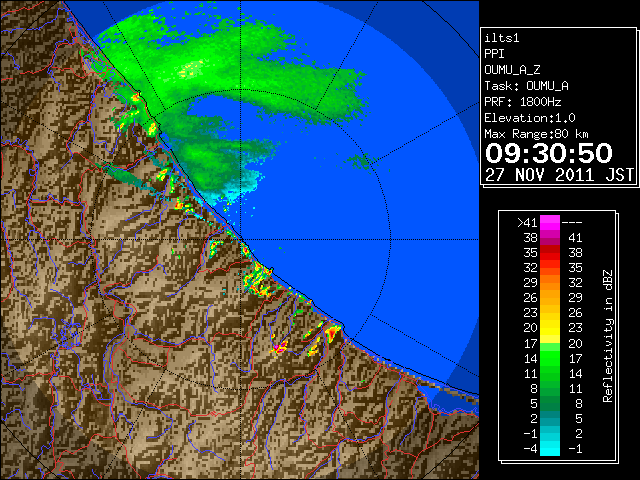Pick the red swatch beside 35 and 38
The image size is (640, 480).
click(550, 253)
